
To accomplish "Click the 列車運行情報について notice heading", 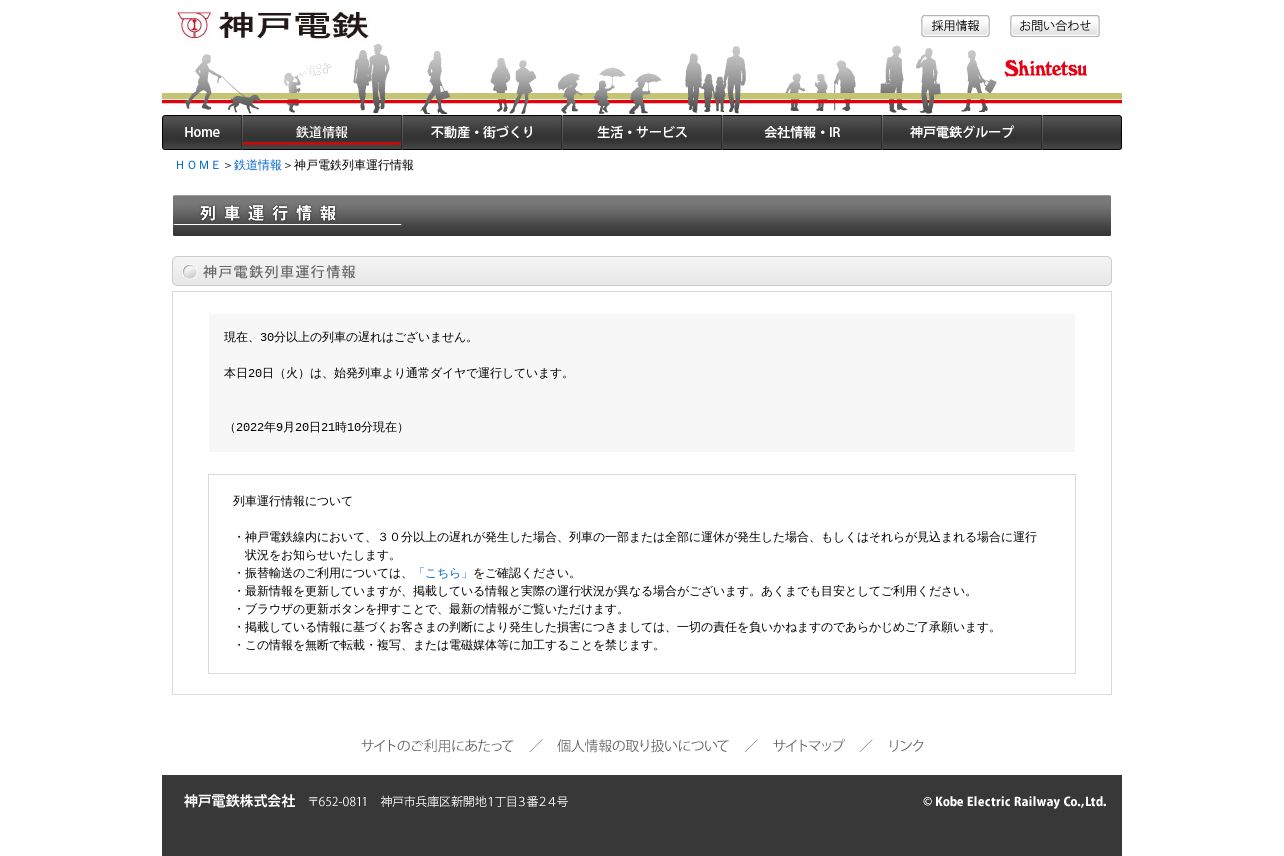I will pos(293,501).
